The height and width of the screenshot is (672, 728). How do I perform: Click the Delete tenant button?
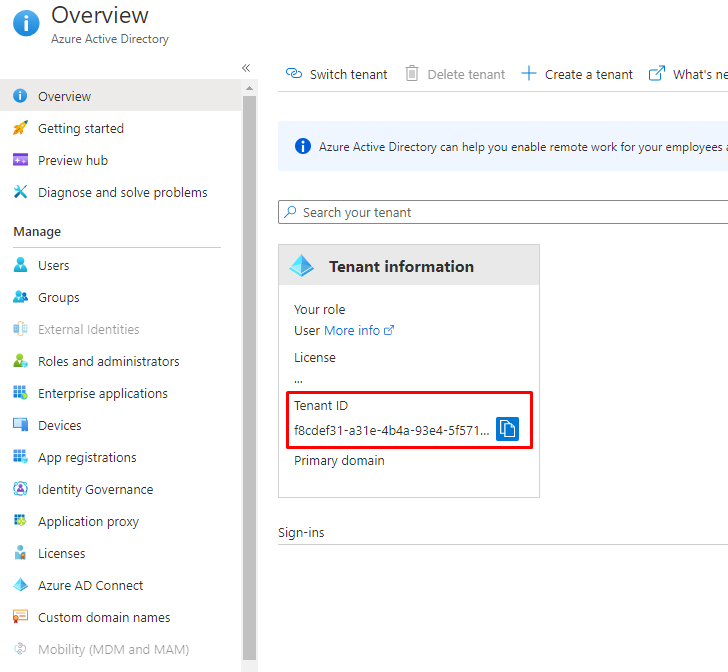pyautogui.click(x=455, y=74)
